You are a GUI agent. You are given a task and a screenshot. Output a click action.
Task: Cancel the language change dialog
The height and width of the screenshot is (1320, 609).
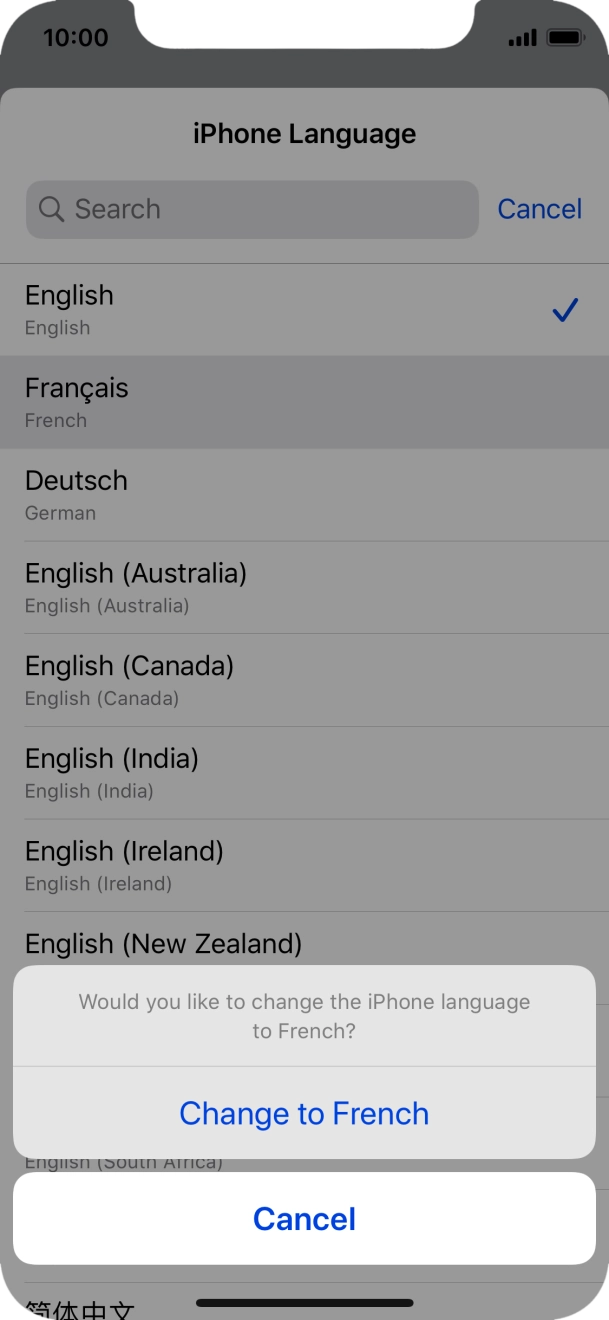click(304, 1218)
